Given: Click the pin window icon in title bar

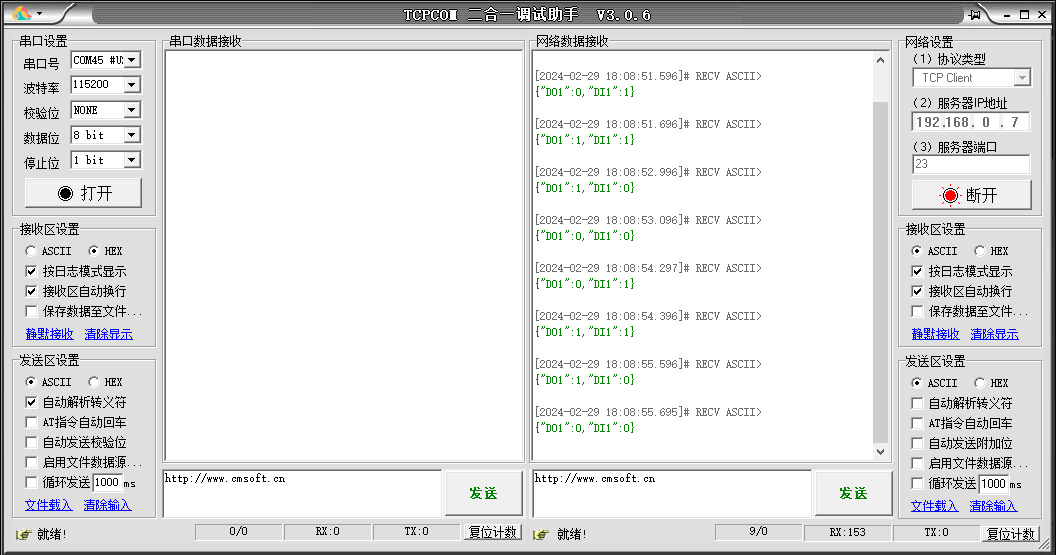Looking at the screenshot, I should [975, 15].
